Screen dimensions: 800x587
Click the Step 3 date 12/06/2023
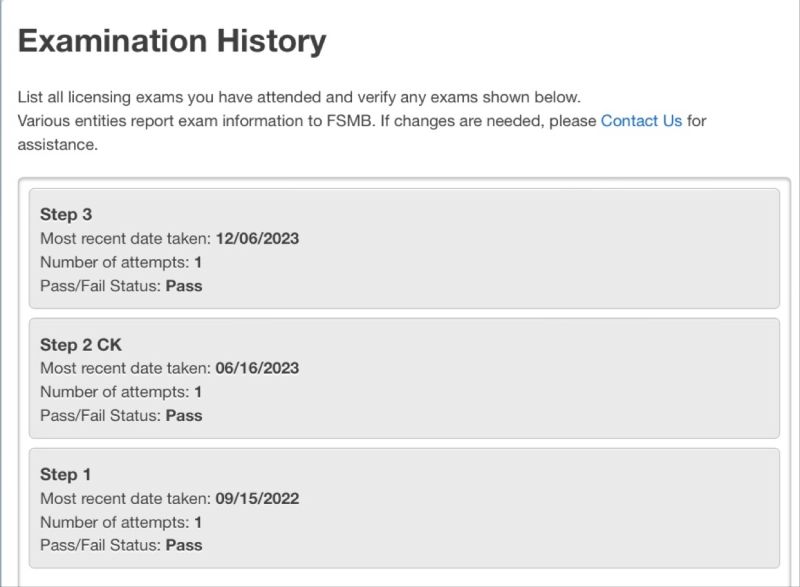tap(257, 239)
